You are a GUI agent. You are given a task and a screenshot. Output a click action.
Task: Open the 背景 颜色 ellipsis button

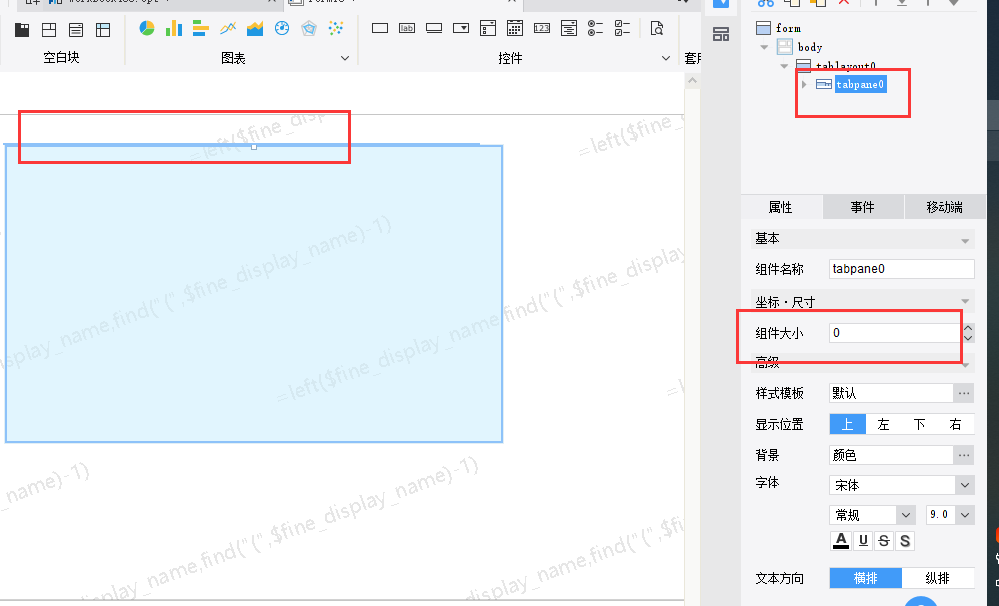[964, 455]
